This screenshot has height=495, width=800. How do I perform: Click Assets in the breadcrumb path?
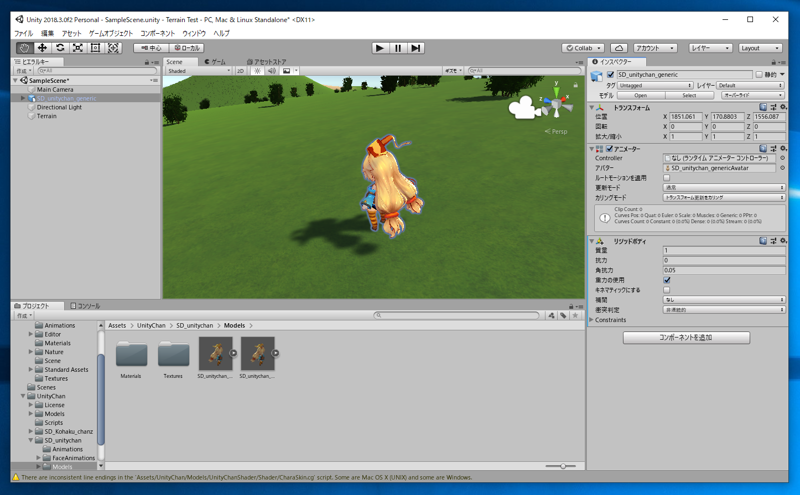pos(117,326)
